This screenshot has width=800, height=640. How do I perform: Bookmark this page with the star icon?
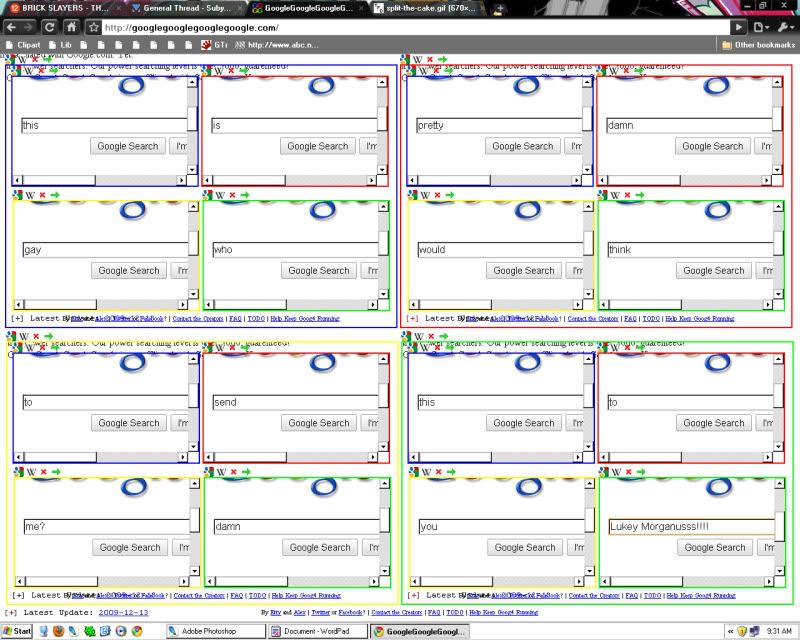coord(93,27)
